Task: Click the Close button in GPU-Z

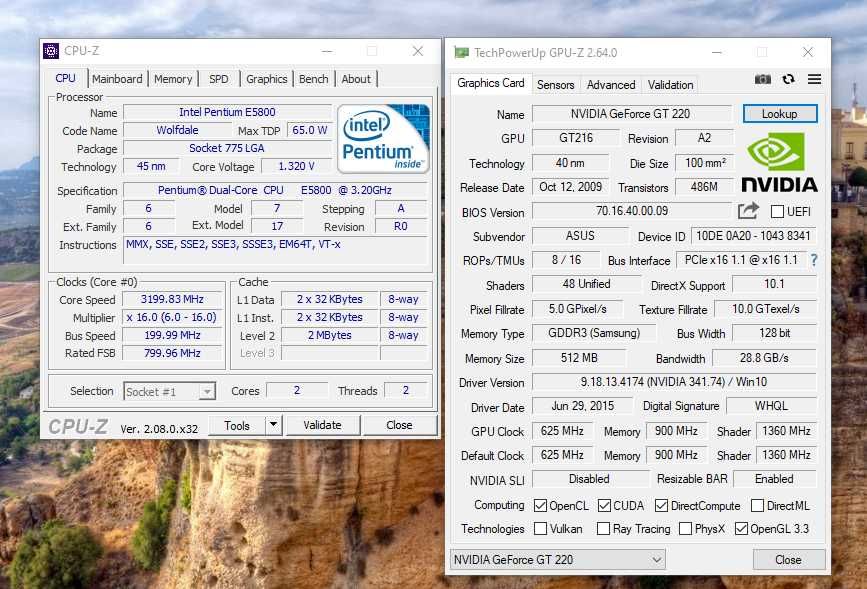Action: [x=788, y=560]
